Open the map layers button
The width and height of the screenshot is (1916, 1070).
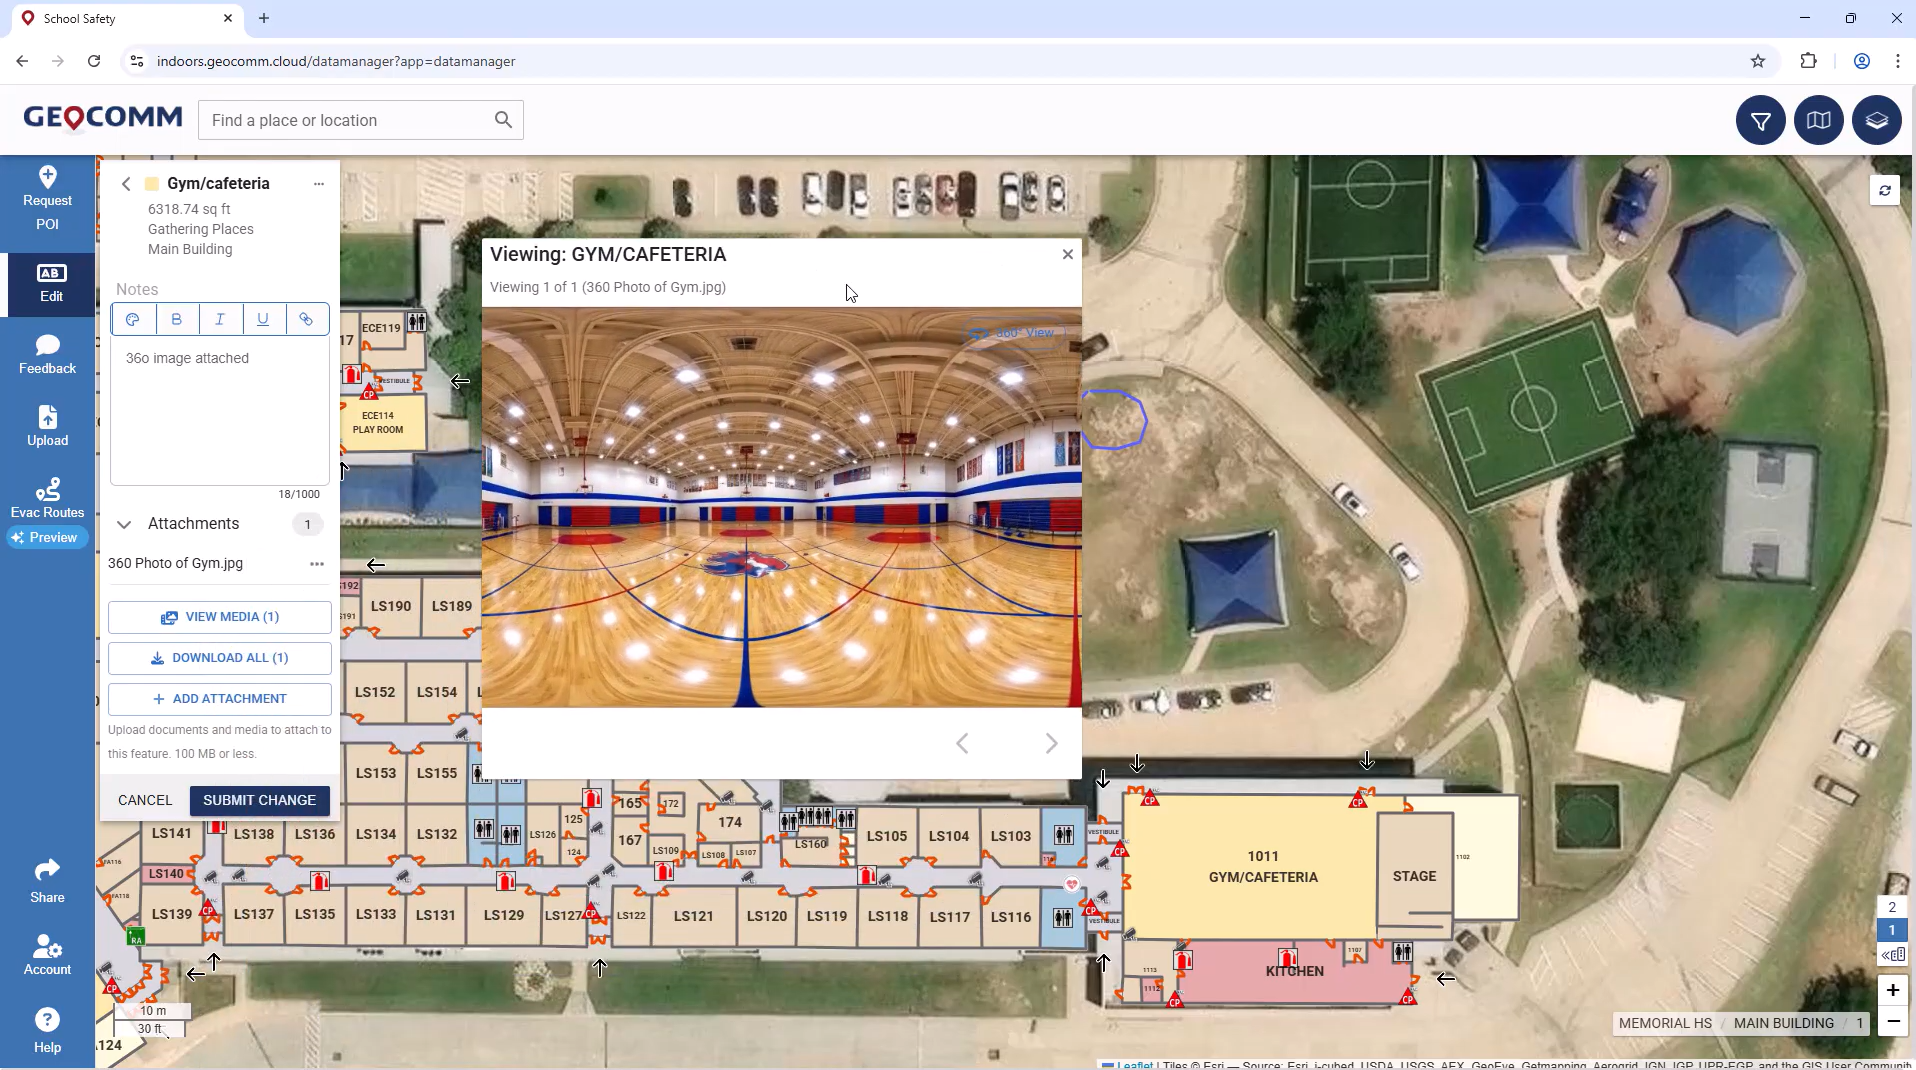[1876, 120]
